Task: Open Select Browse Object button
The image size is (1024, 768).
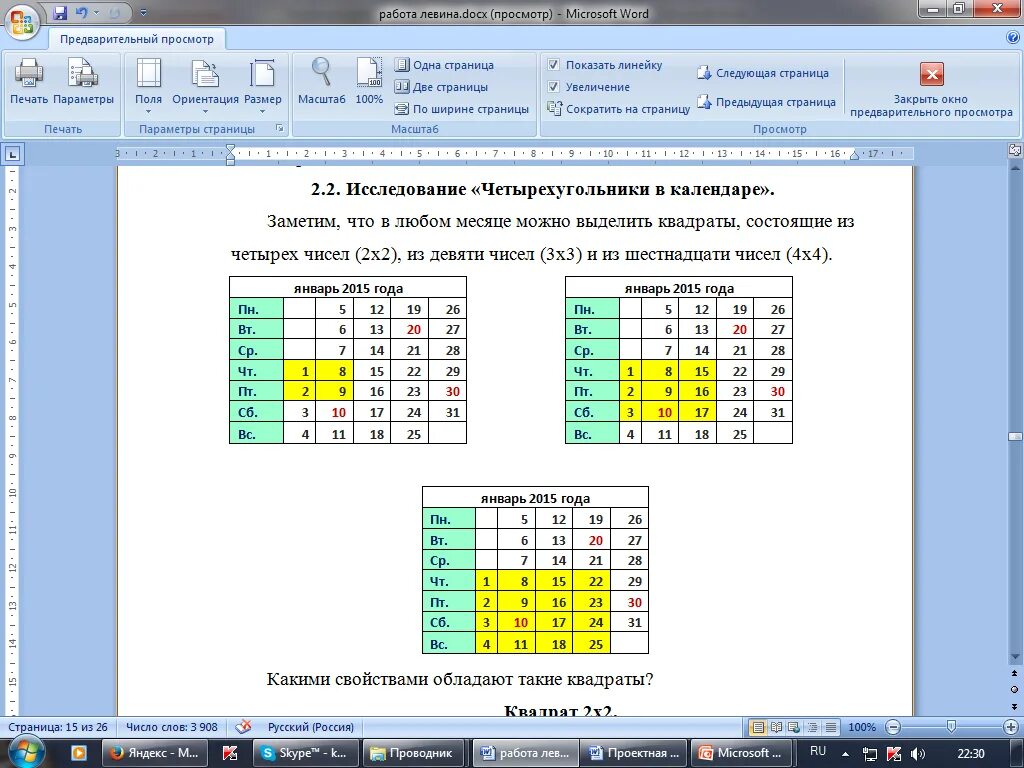Action: pos(1015,690)
